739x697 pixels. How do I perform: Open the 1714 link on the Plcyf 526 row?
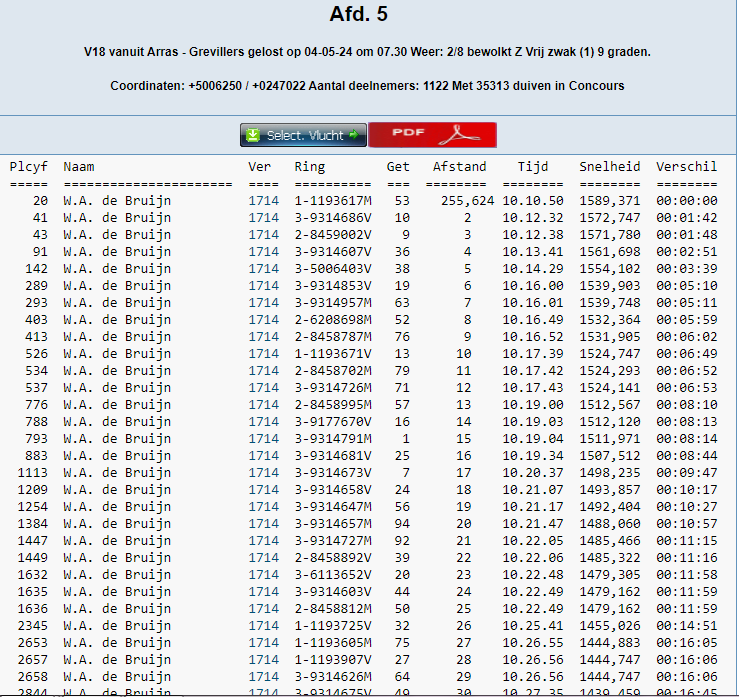[263, 354]
